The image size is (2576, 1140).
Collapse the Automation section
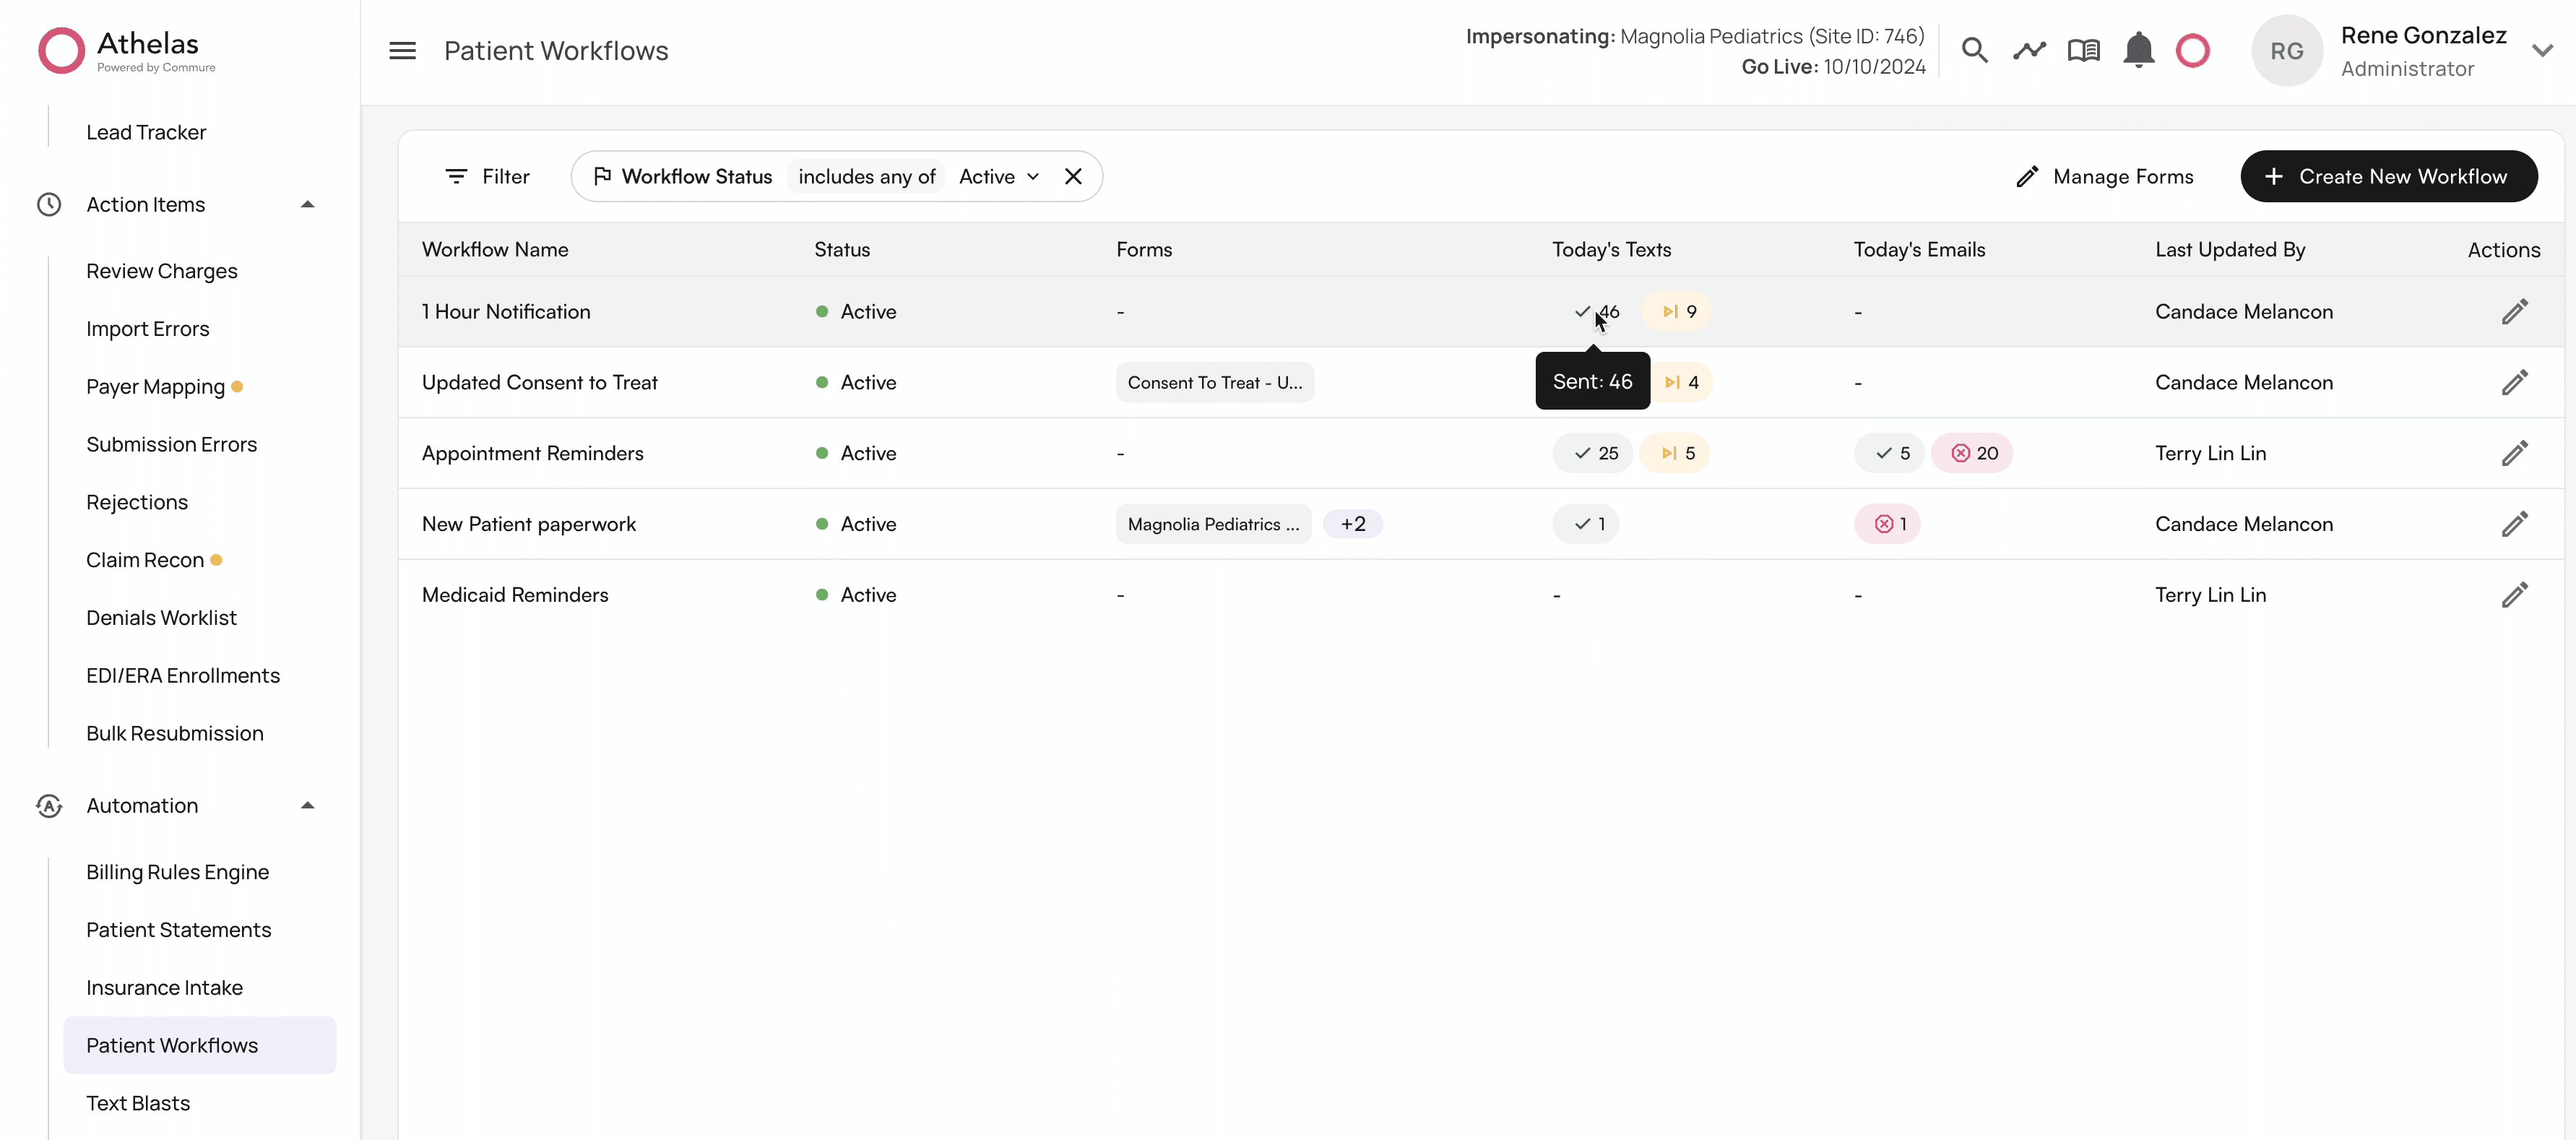click(x=307, y=805)
